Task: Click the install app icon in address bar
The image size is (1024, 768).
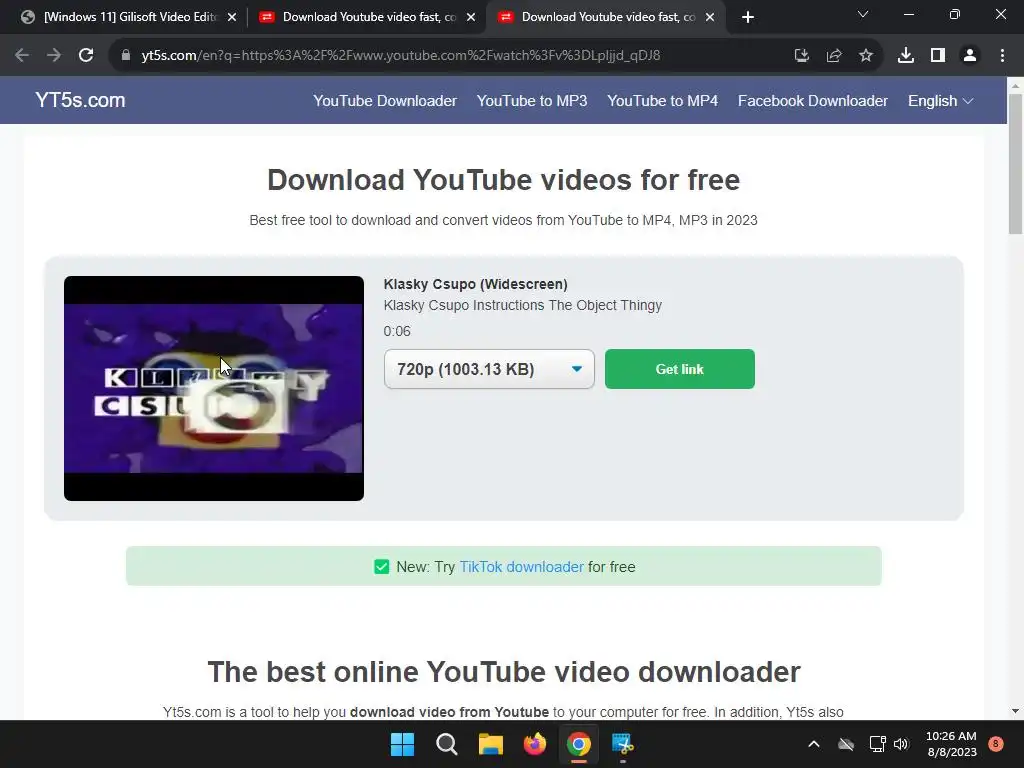Action: coord(801,56)
